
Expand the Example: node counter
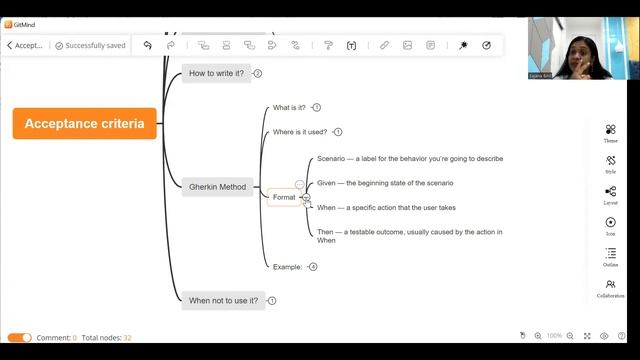pyautogui.click(x=313, y=267)
